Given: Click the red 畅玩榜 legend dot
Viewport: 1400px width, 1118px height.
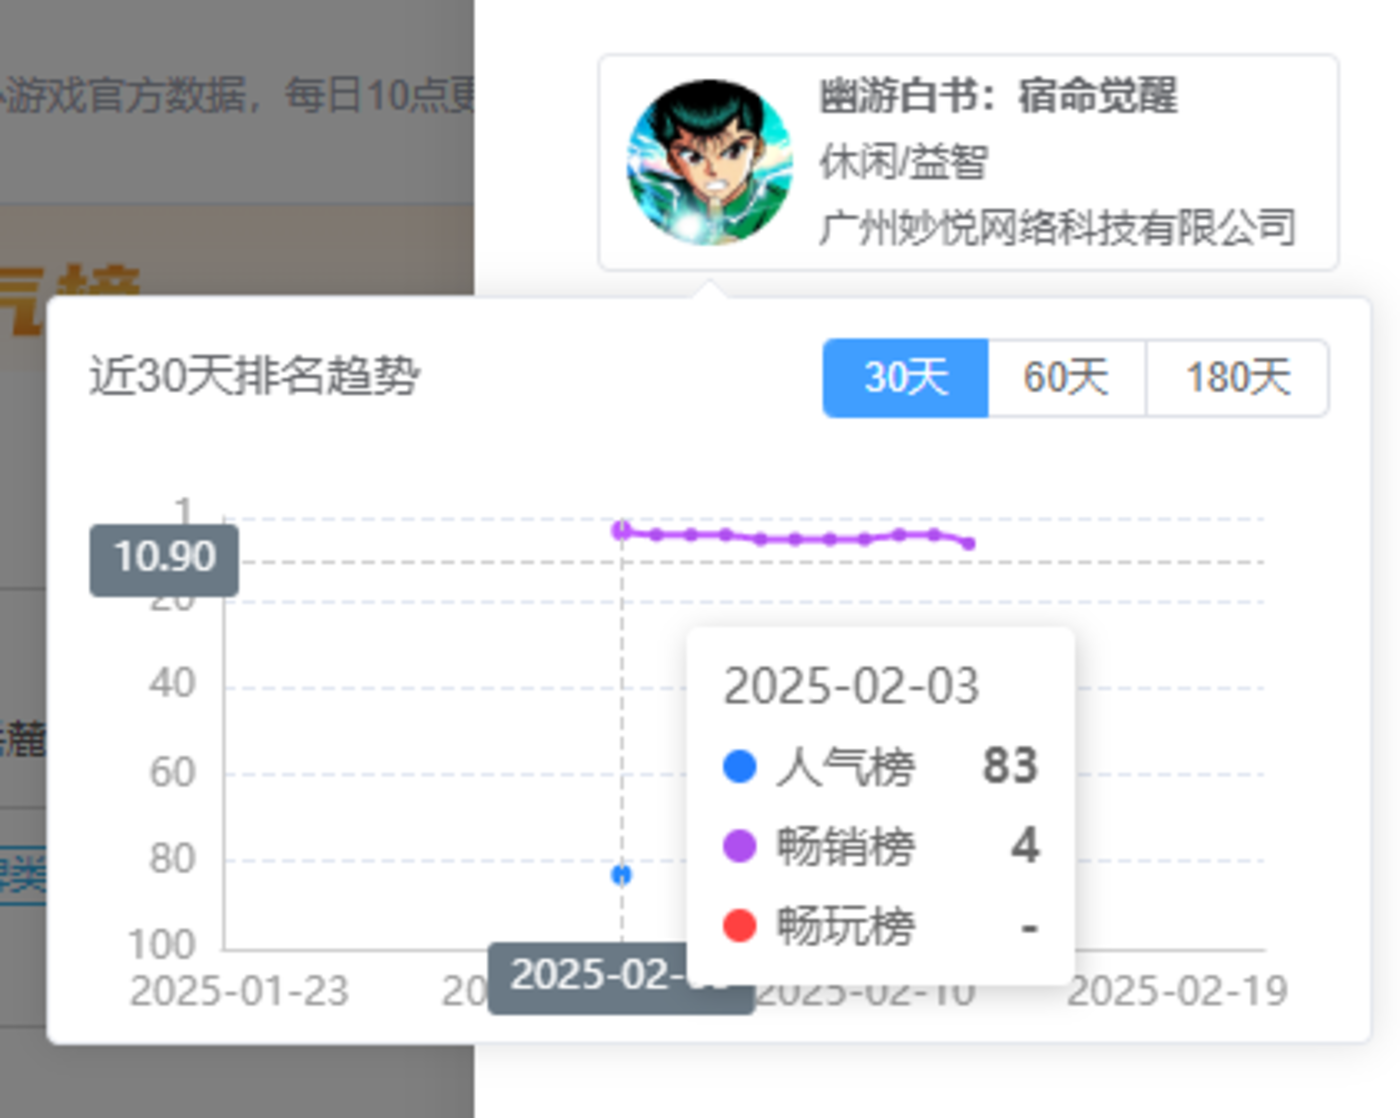Looking at the screenshot, I should 739,925.
